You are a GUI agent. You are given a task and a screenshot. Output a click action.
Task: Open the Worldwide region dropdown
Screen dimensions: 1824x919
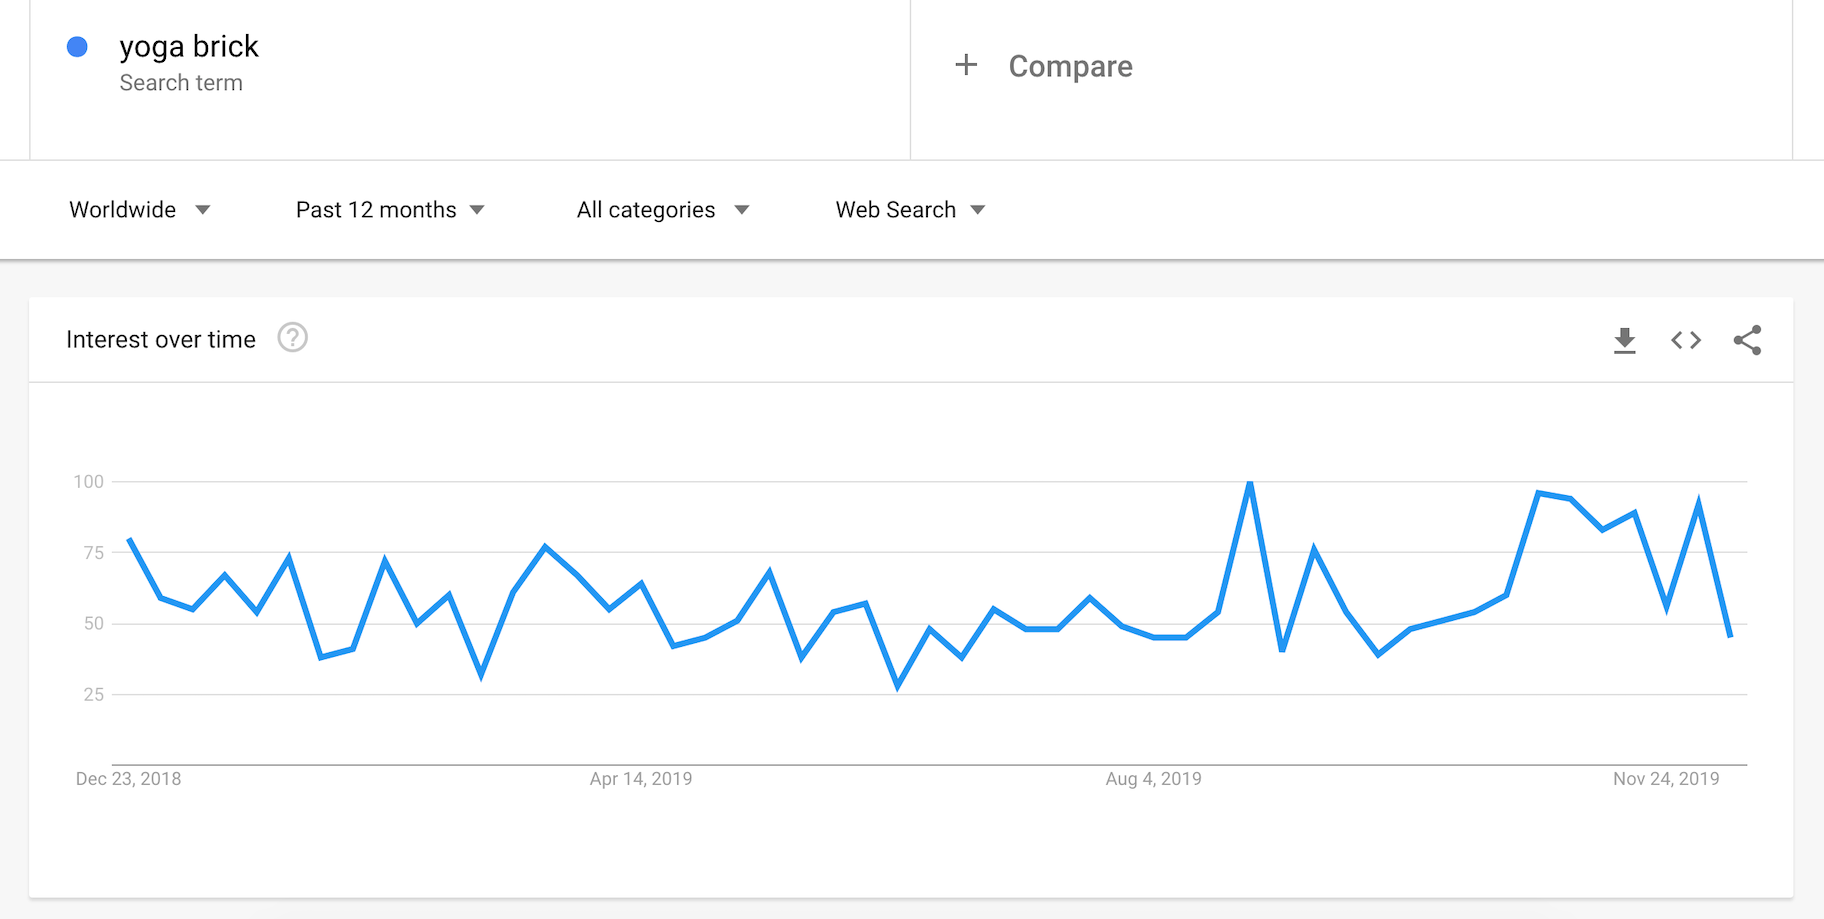point(139,210)
